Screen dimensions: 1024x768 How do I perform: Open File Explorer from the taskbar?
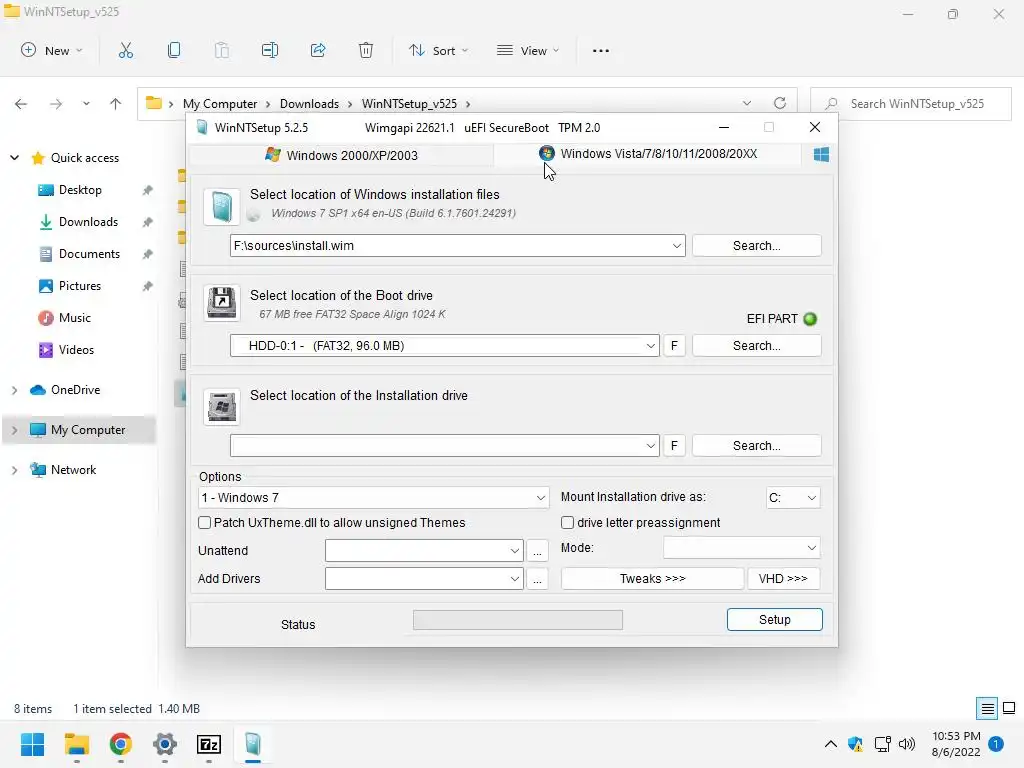click(76, 744)
